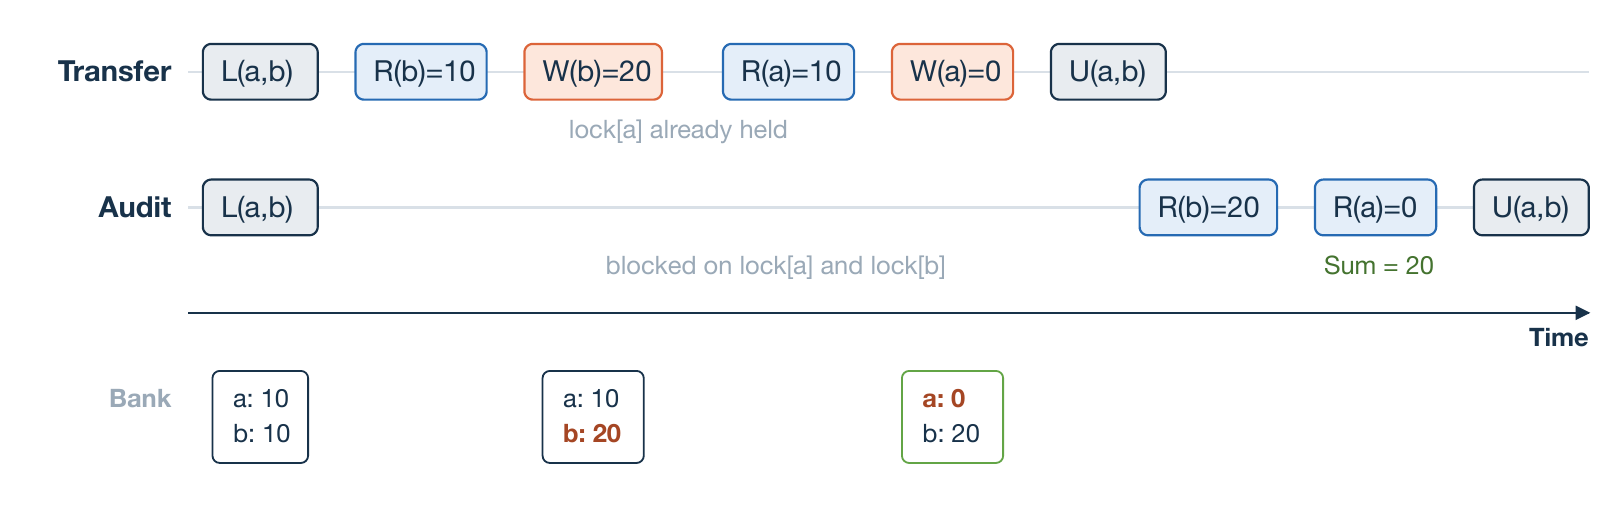Click the Audit R(a)=0 box
The width and height of the screenshot is (1602, 507).
pyautogui.click(x=1375, y=208)
